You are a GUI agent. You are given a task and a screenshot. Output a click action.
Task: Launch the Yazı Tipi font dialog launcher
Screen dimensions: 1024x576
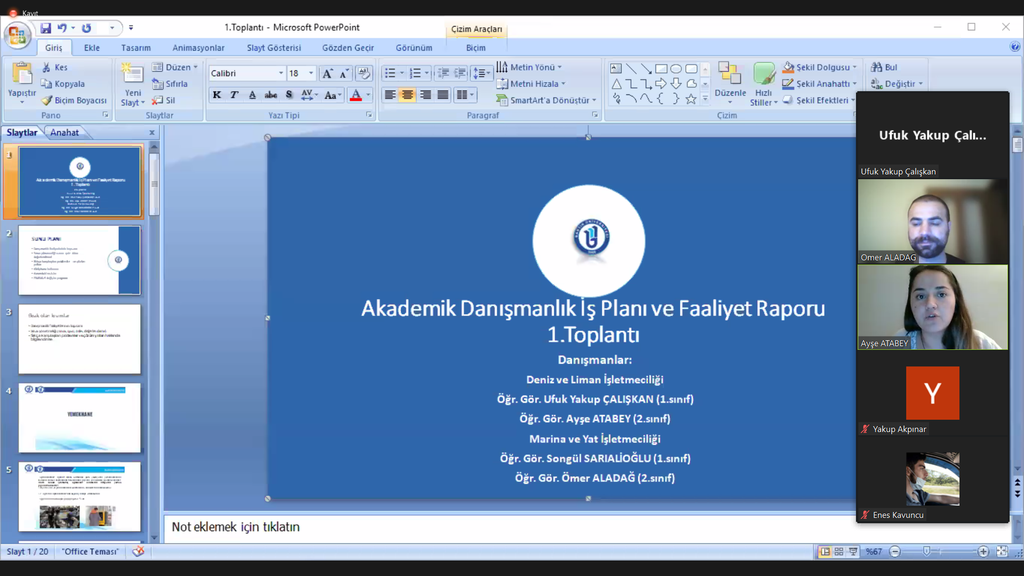pos(369,115)
